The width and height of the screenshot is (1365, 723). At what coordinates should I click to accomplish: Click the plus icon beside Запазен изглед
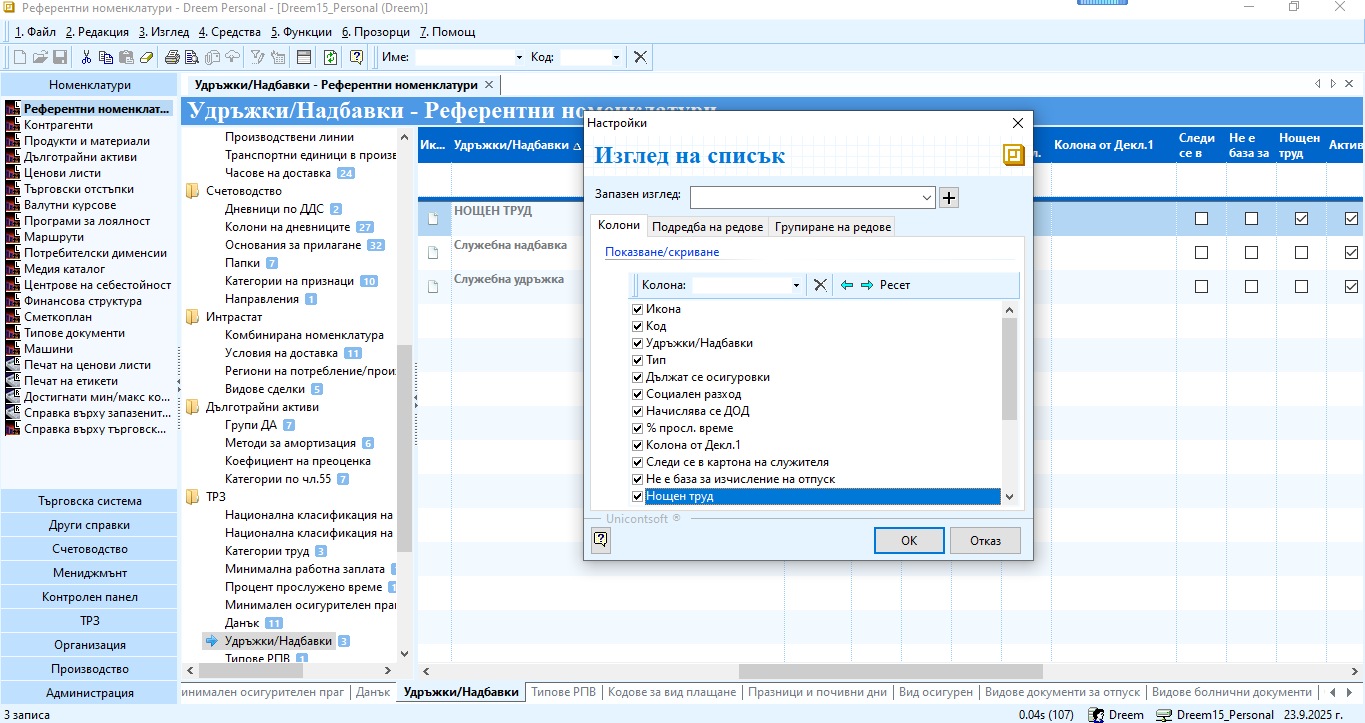pyautogui.click(x=949, y=197)
